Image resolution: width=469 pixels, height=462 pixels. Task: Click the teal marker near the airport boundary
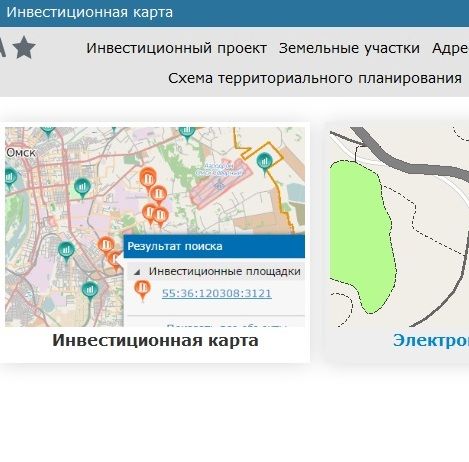264,163
